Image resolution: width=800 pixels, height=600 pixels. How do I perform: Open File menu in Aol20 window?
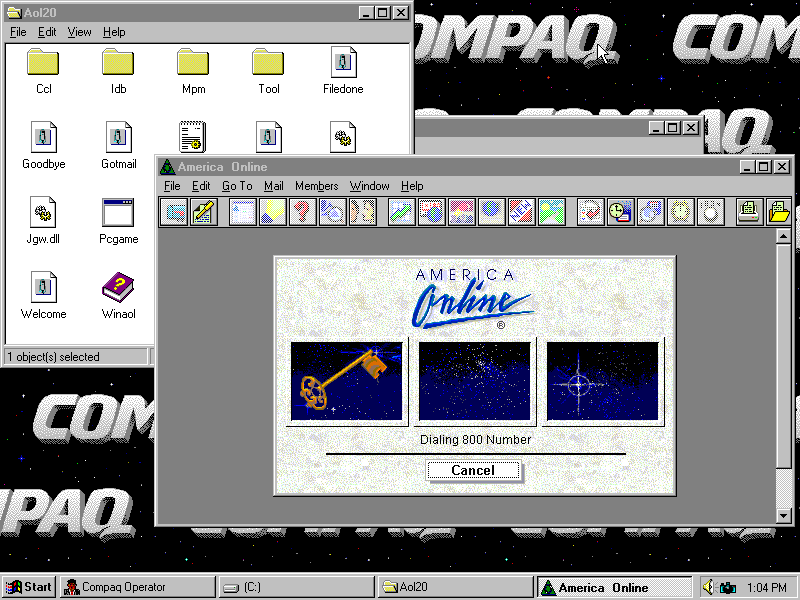click(18, 32)
